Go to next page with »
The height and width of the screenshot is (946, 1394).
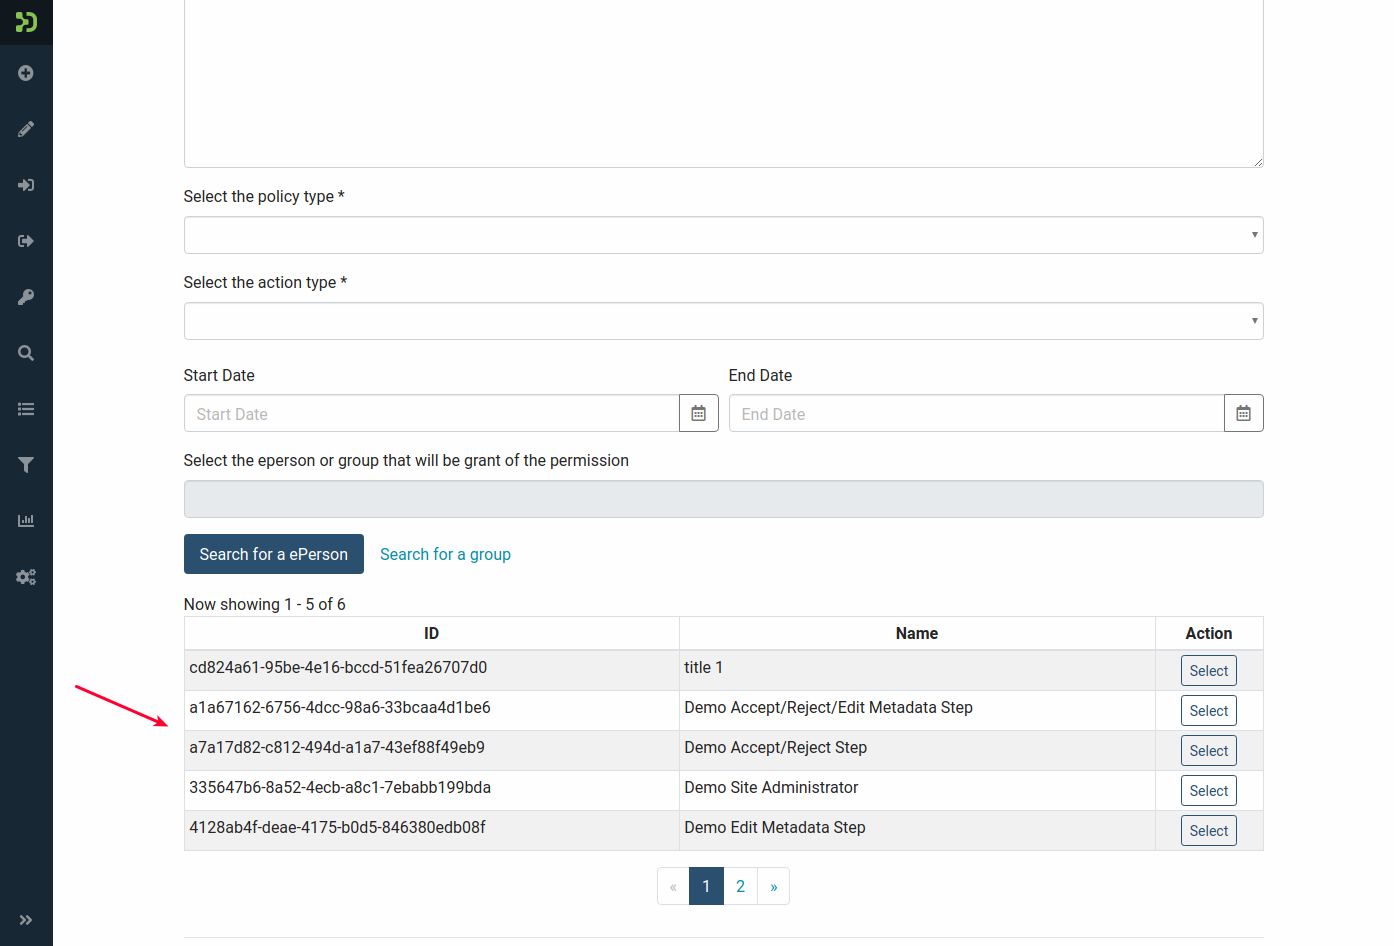[774, 886]
